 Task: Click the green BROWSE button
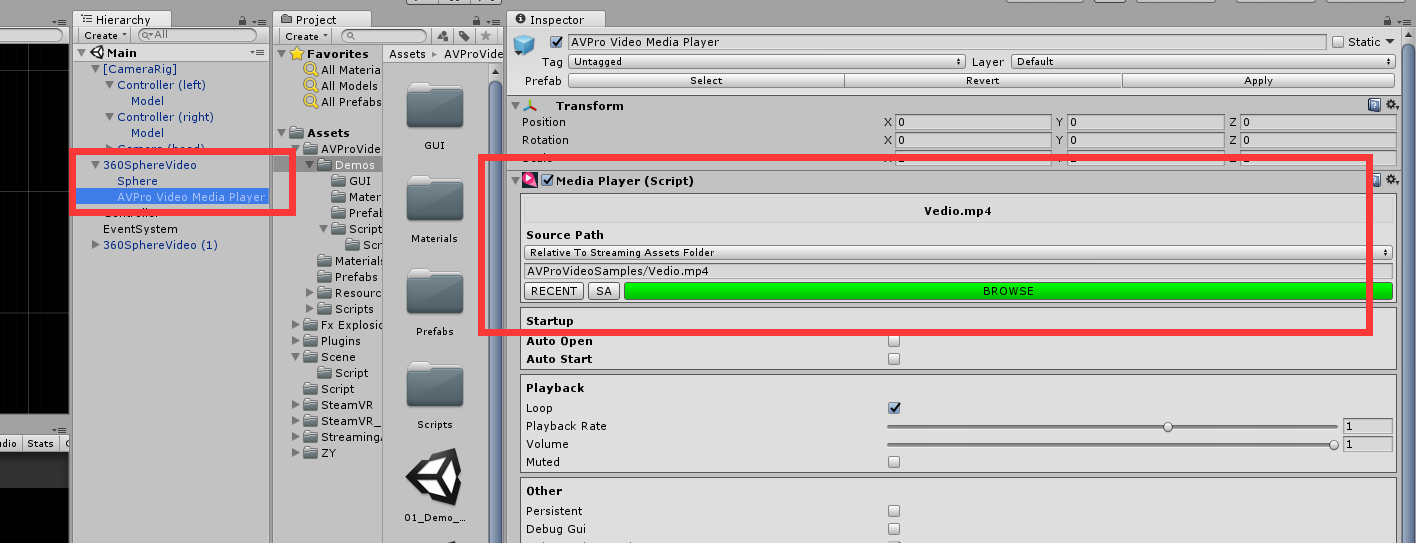tap(1008, 291)
